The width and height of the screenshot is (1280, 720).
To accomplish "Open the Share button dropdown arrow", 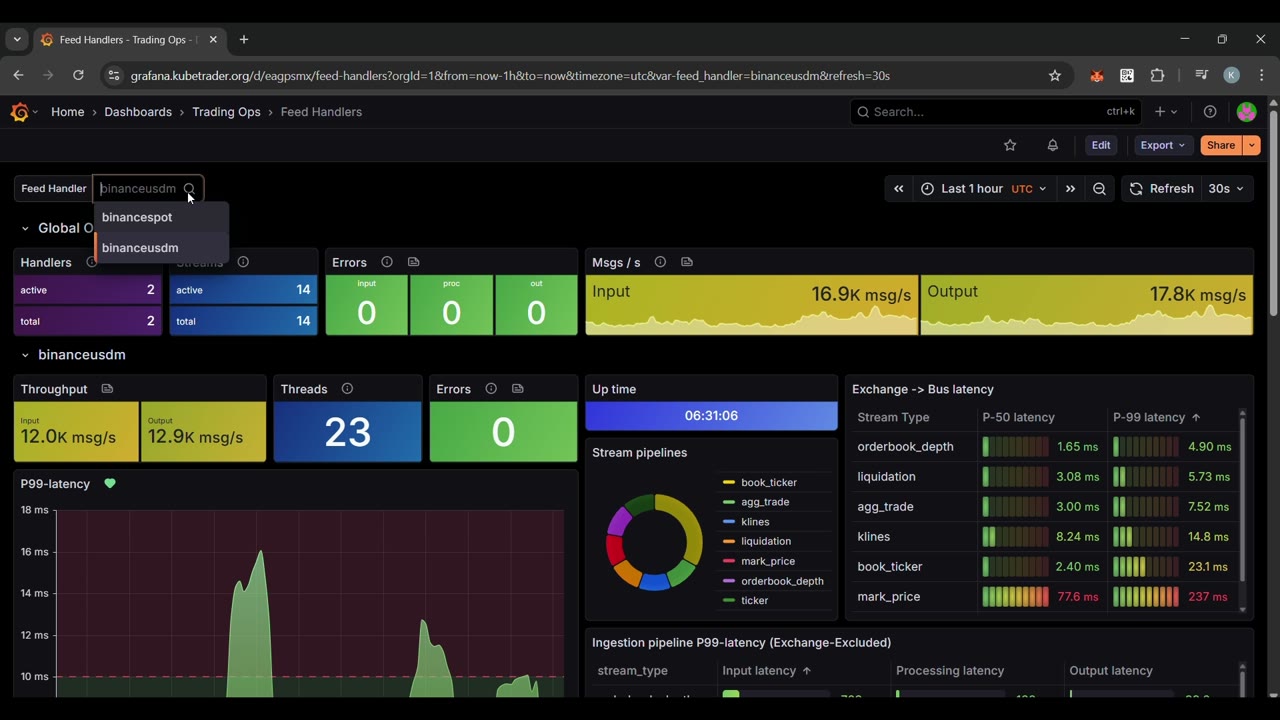I will pyautogui.click(x=1251, y=145).
